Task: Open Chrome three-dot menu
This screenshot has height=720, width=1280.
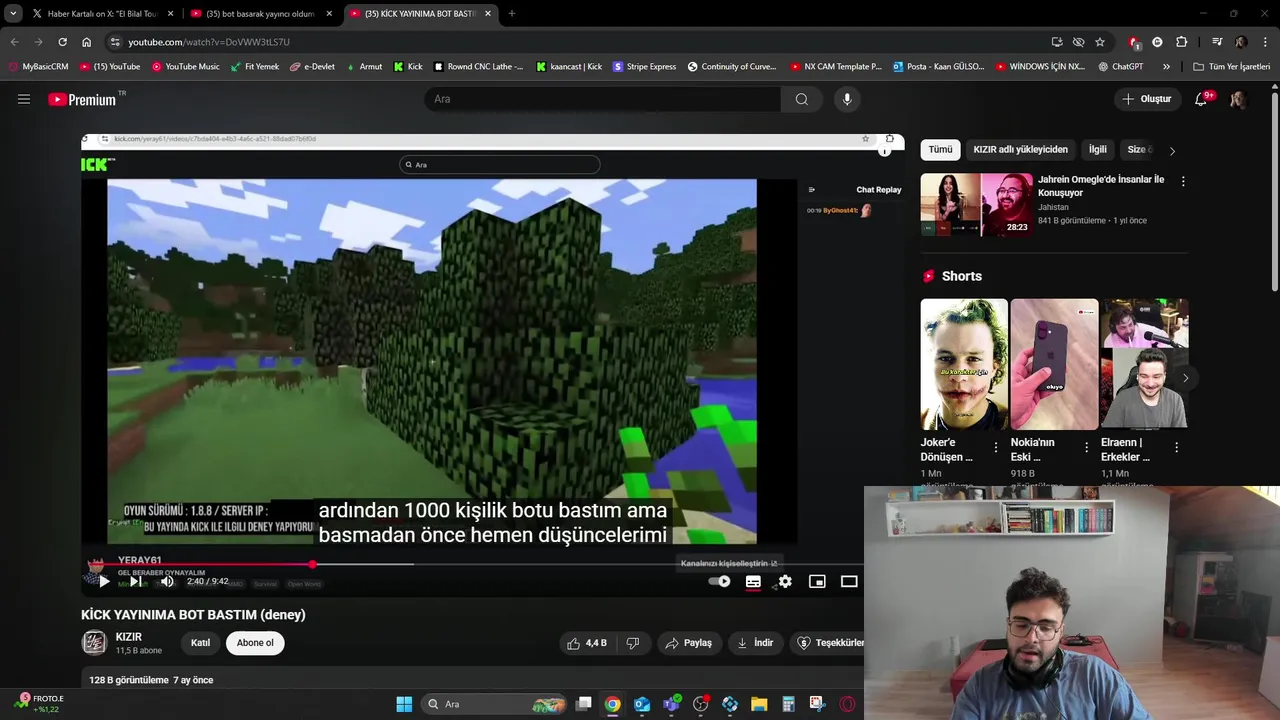Action: (1265, 42)
